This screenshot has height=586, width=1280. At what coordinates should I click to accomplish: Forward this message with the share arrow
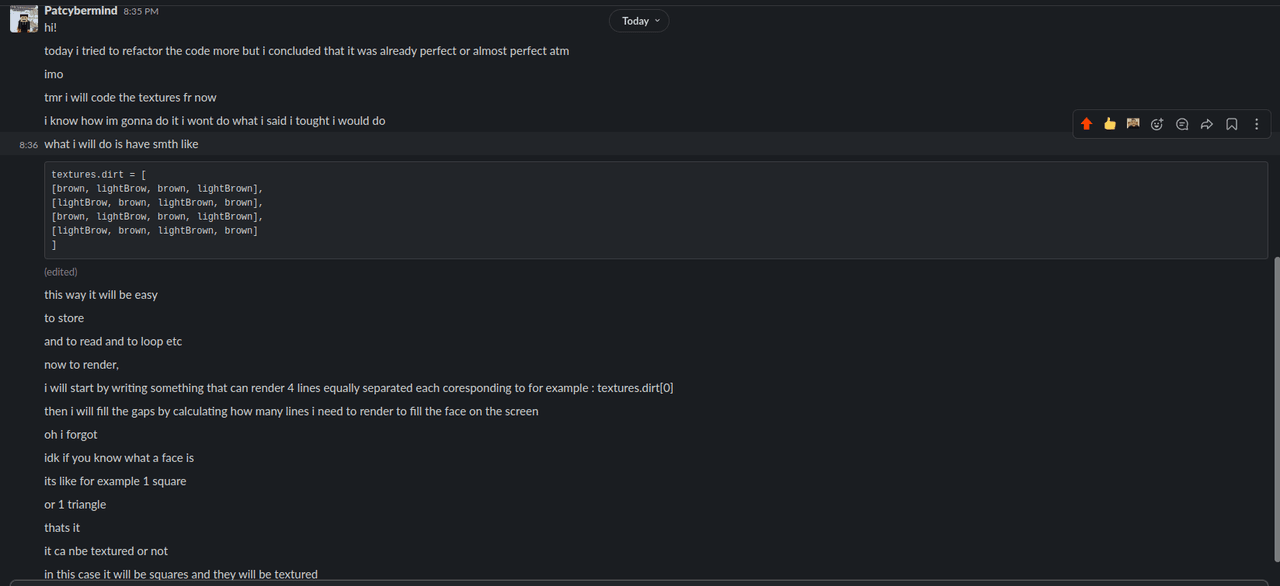[x=1206, y=124]
